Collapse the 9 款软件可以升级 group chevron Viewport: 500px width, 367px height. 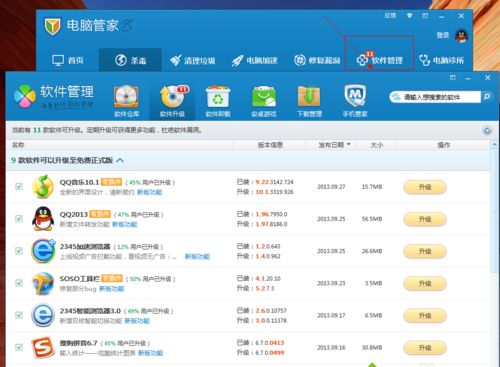(x=120, y=160)
